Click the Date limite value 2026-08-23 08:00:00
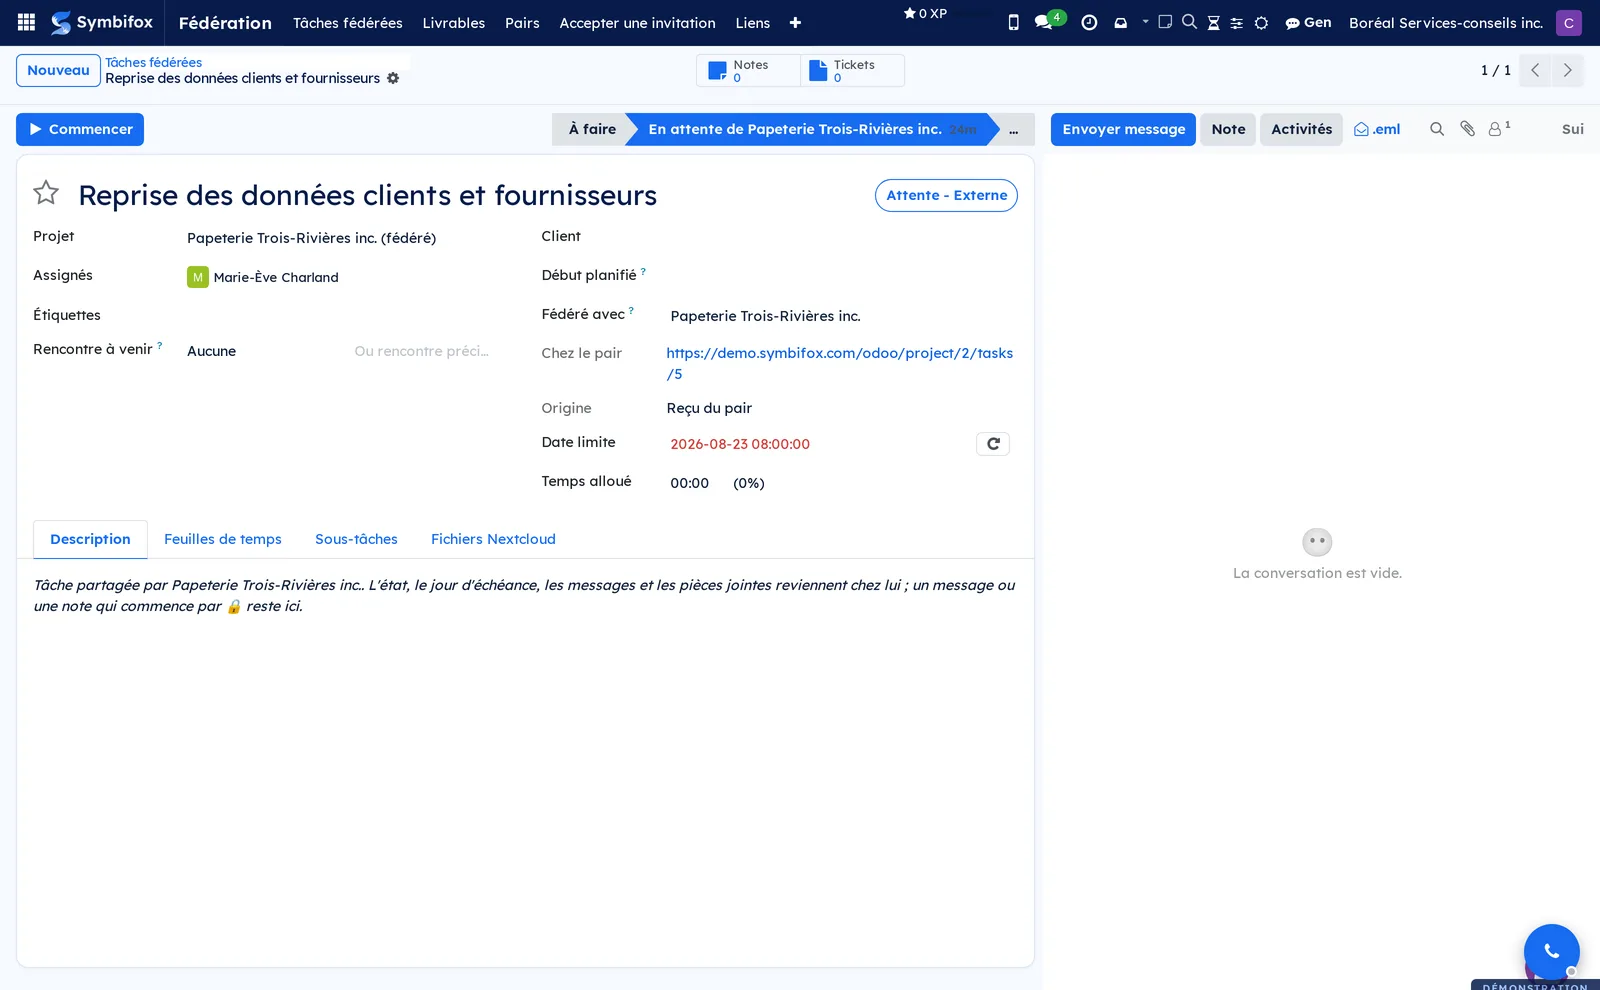This screenshot has width=1600, height=990. (740, 444)
